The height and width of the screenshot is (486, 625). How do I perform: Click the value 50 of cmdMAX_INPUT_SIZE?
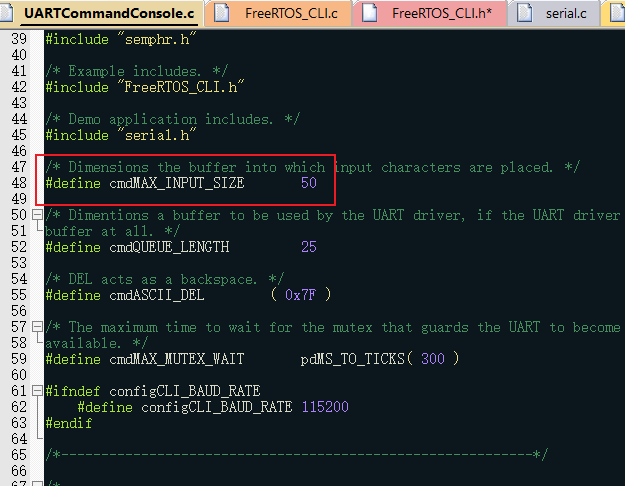pyautogui.click(x=309, y=183)
